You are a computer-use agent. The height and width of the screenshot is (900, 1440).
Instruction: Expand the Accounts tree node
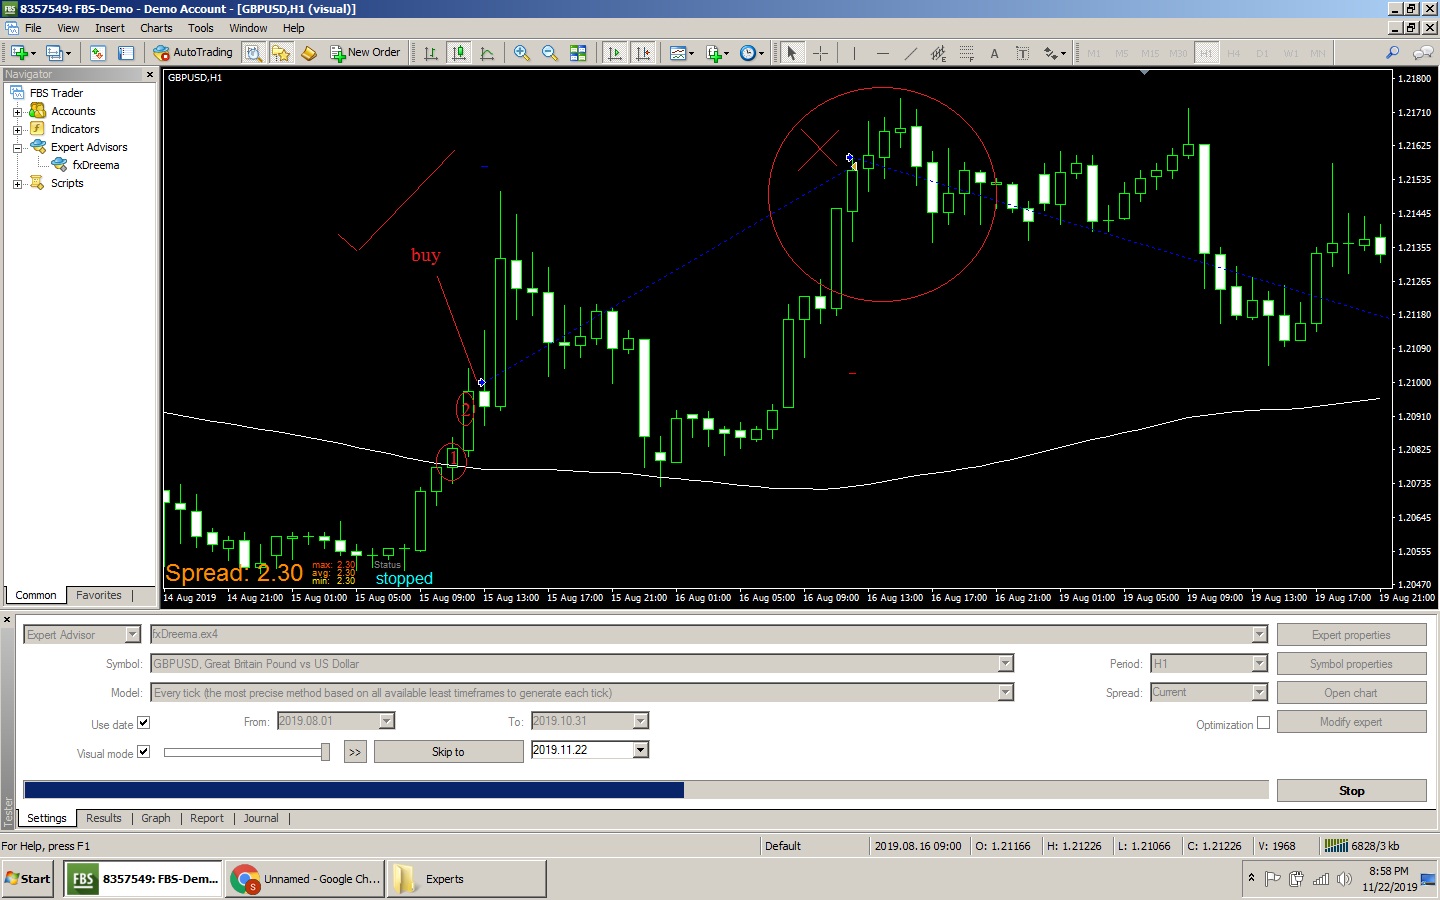[17, 112]
